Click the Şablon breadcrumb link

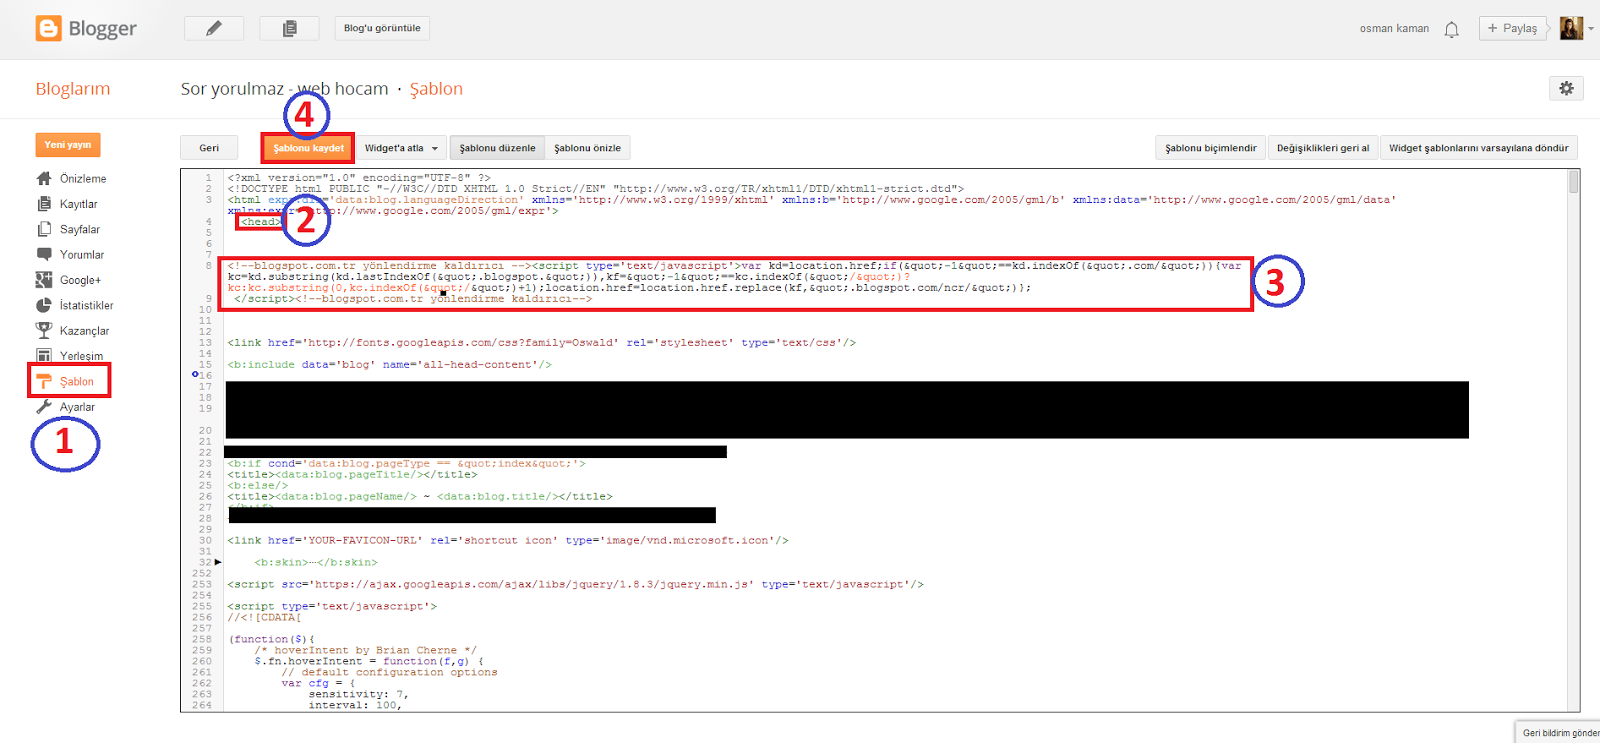(x=436, y=89)
